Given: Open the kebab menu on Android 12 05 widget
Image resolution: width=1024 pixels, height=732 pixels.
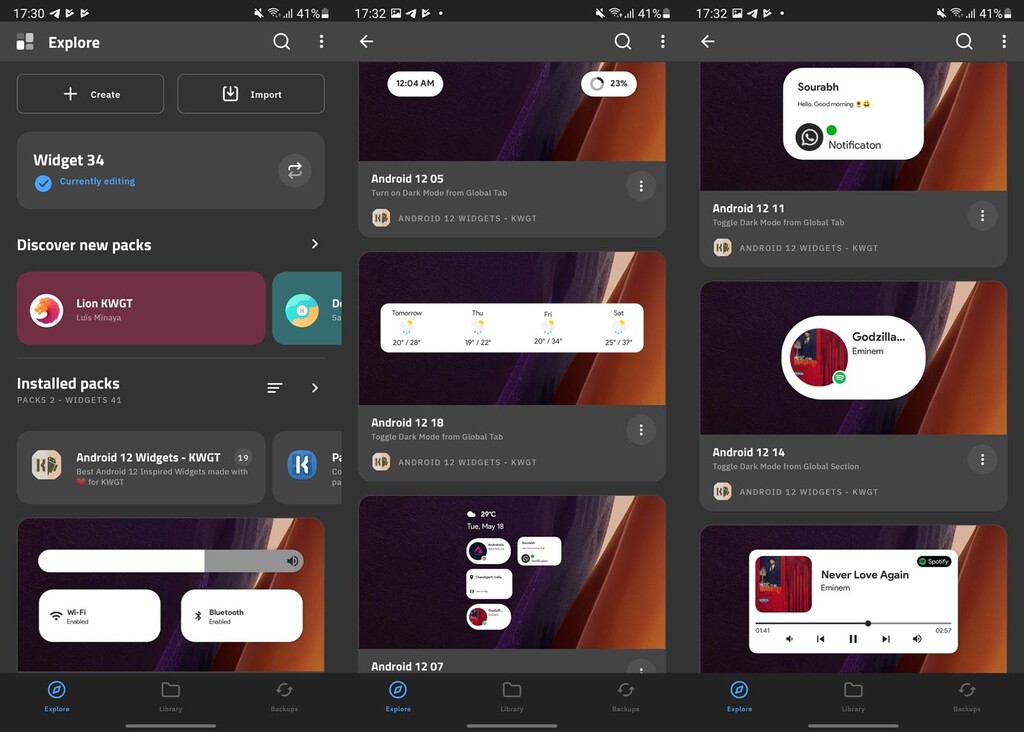Looking at the screenshot, I should coord(641,186).
